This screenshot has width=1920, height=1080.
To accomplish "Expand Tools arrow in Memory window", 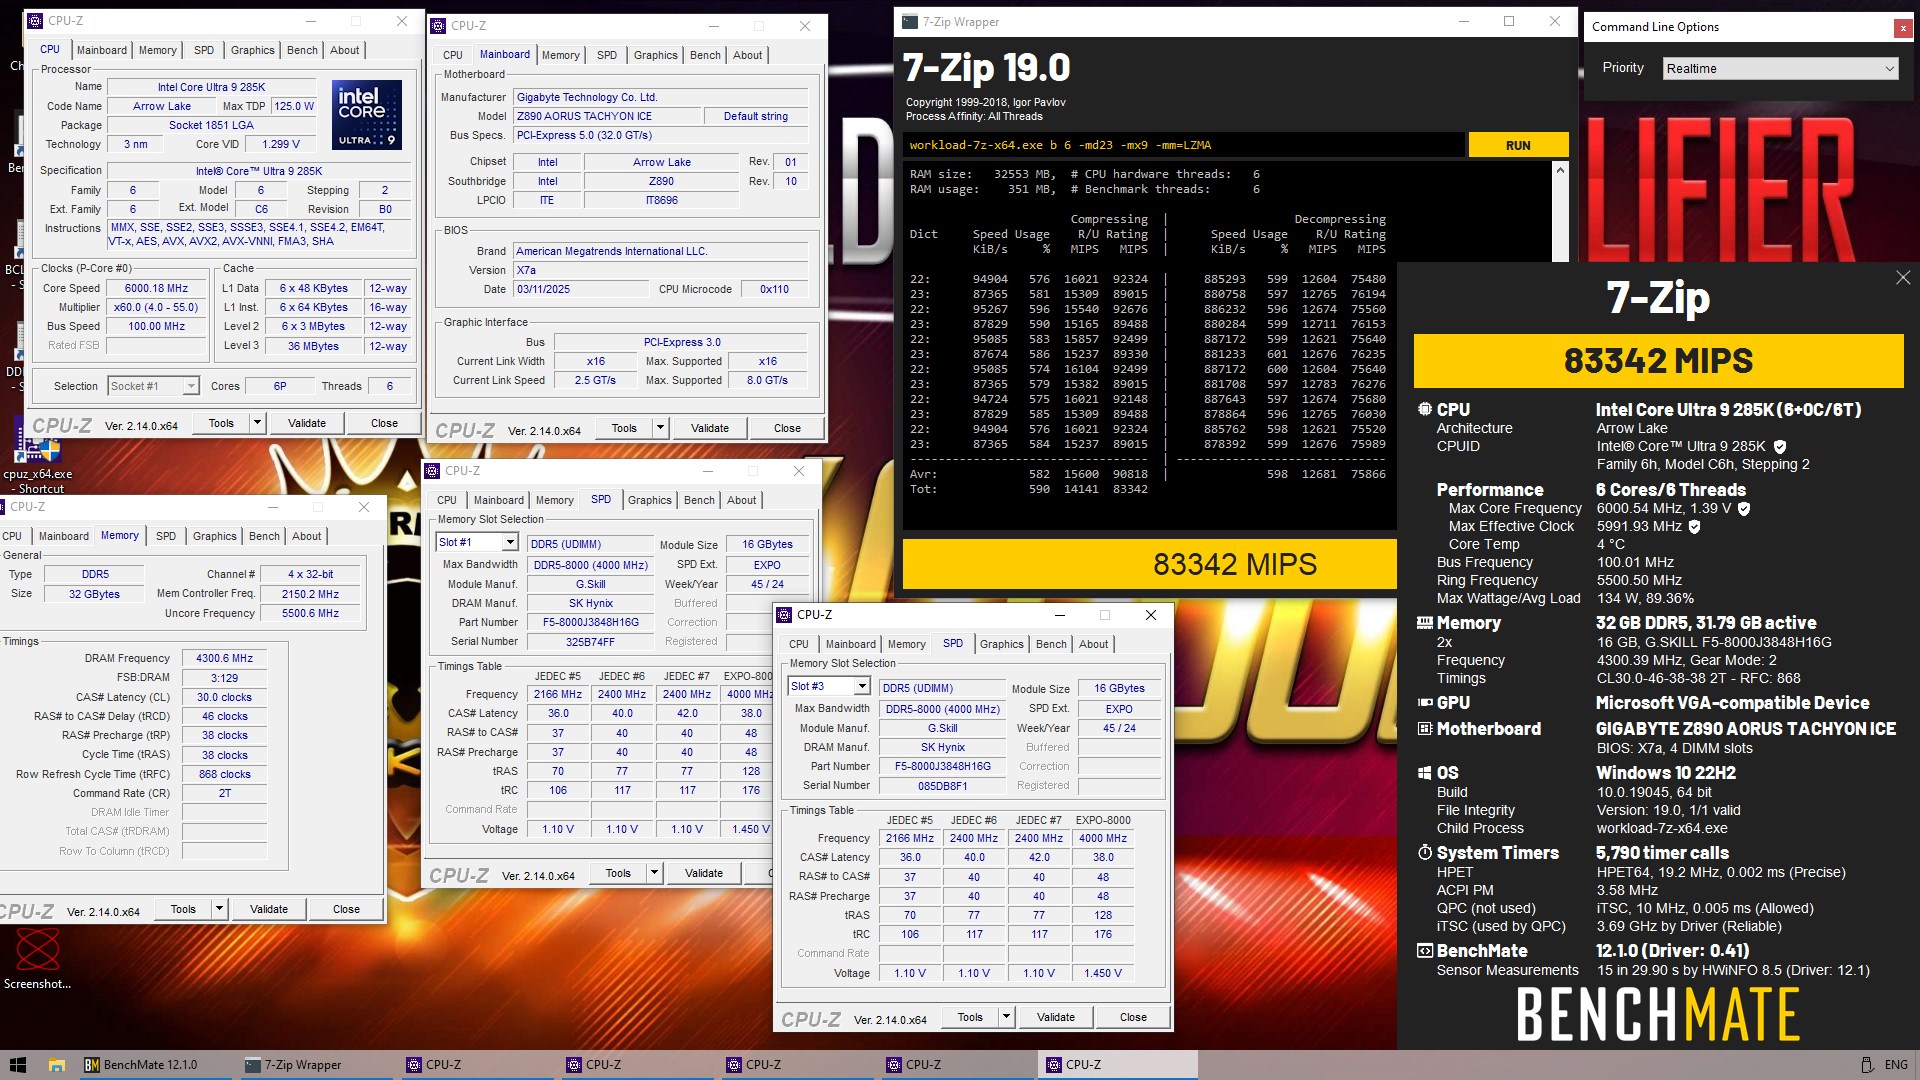I will [219, 909].
